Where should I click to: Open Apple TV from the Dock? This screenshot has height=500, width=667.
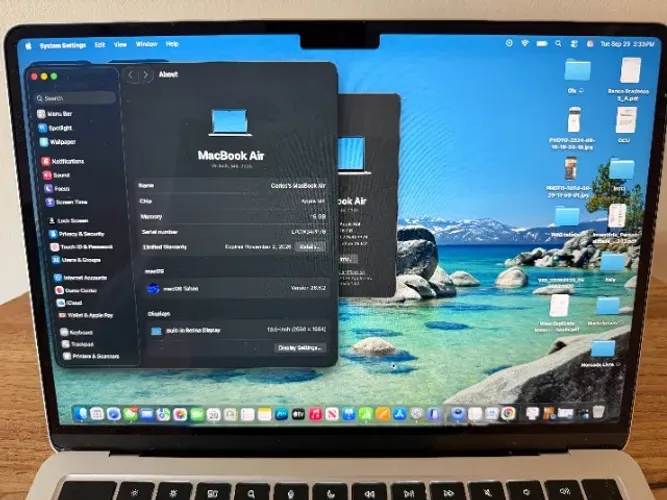pyautogui.click(x=298, y=414)
